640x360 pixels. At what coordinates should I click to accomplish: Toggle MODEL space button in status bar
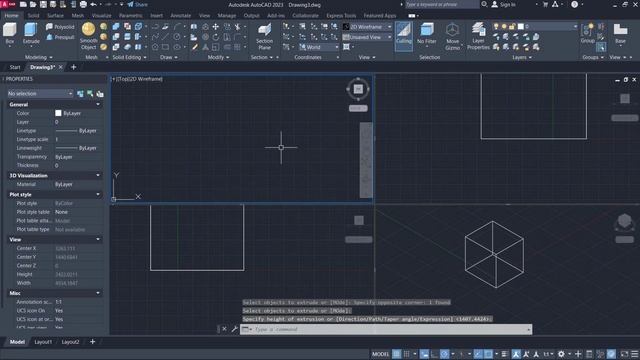point(380,354)
